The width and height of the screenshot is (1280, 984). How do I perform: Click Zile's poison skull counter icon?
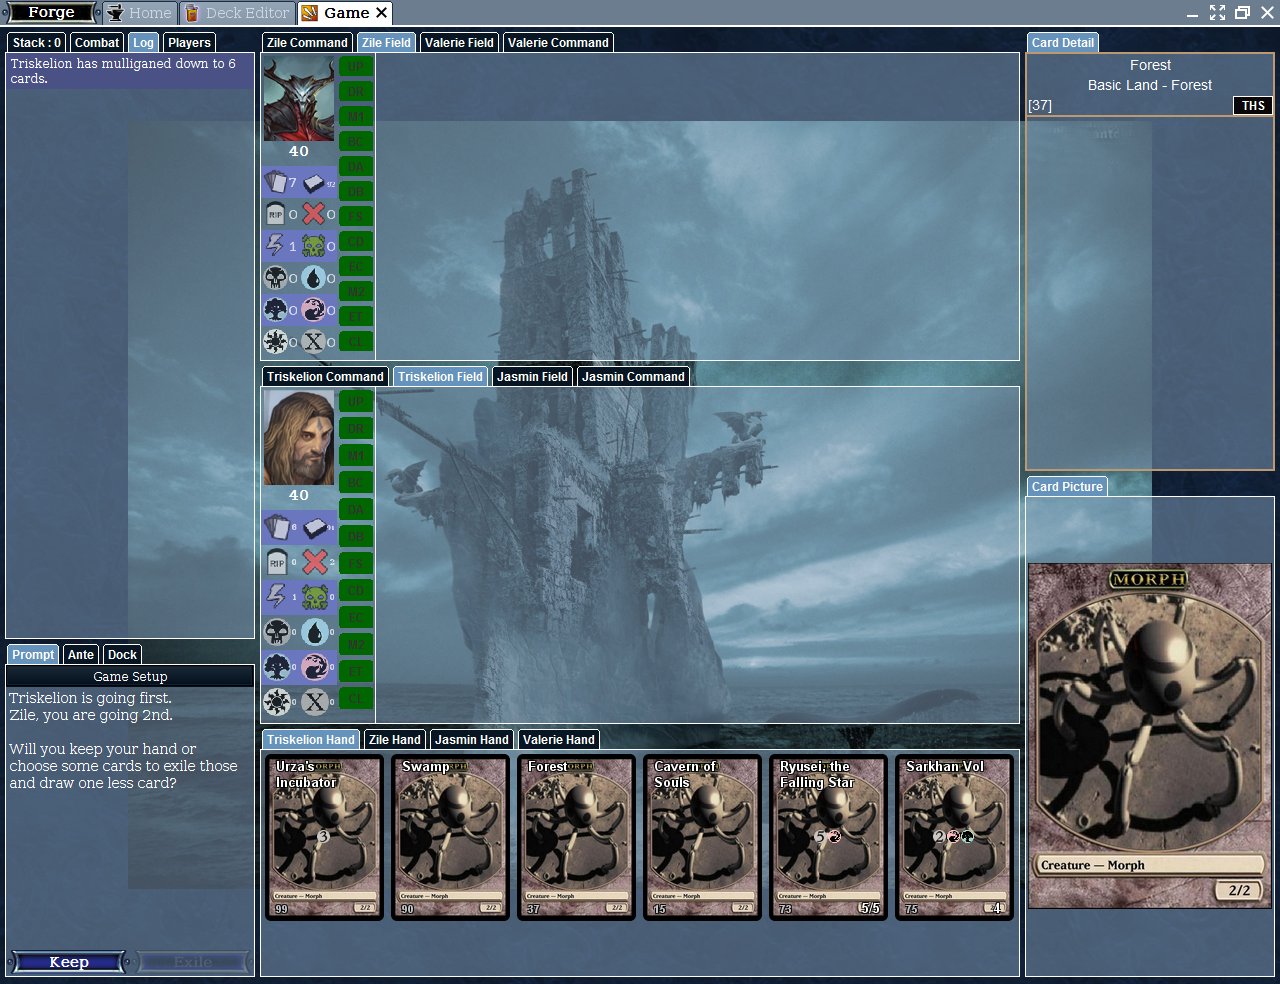click(x=314, y=246)
